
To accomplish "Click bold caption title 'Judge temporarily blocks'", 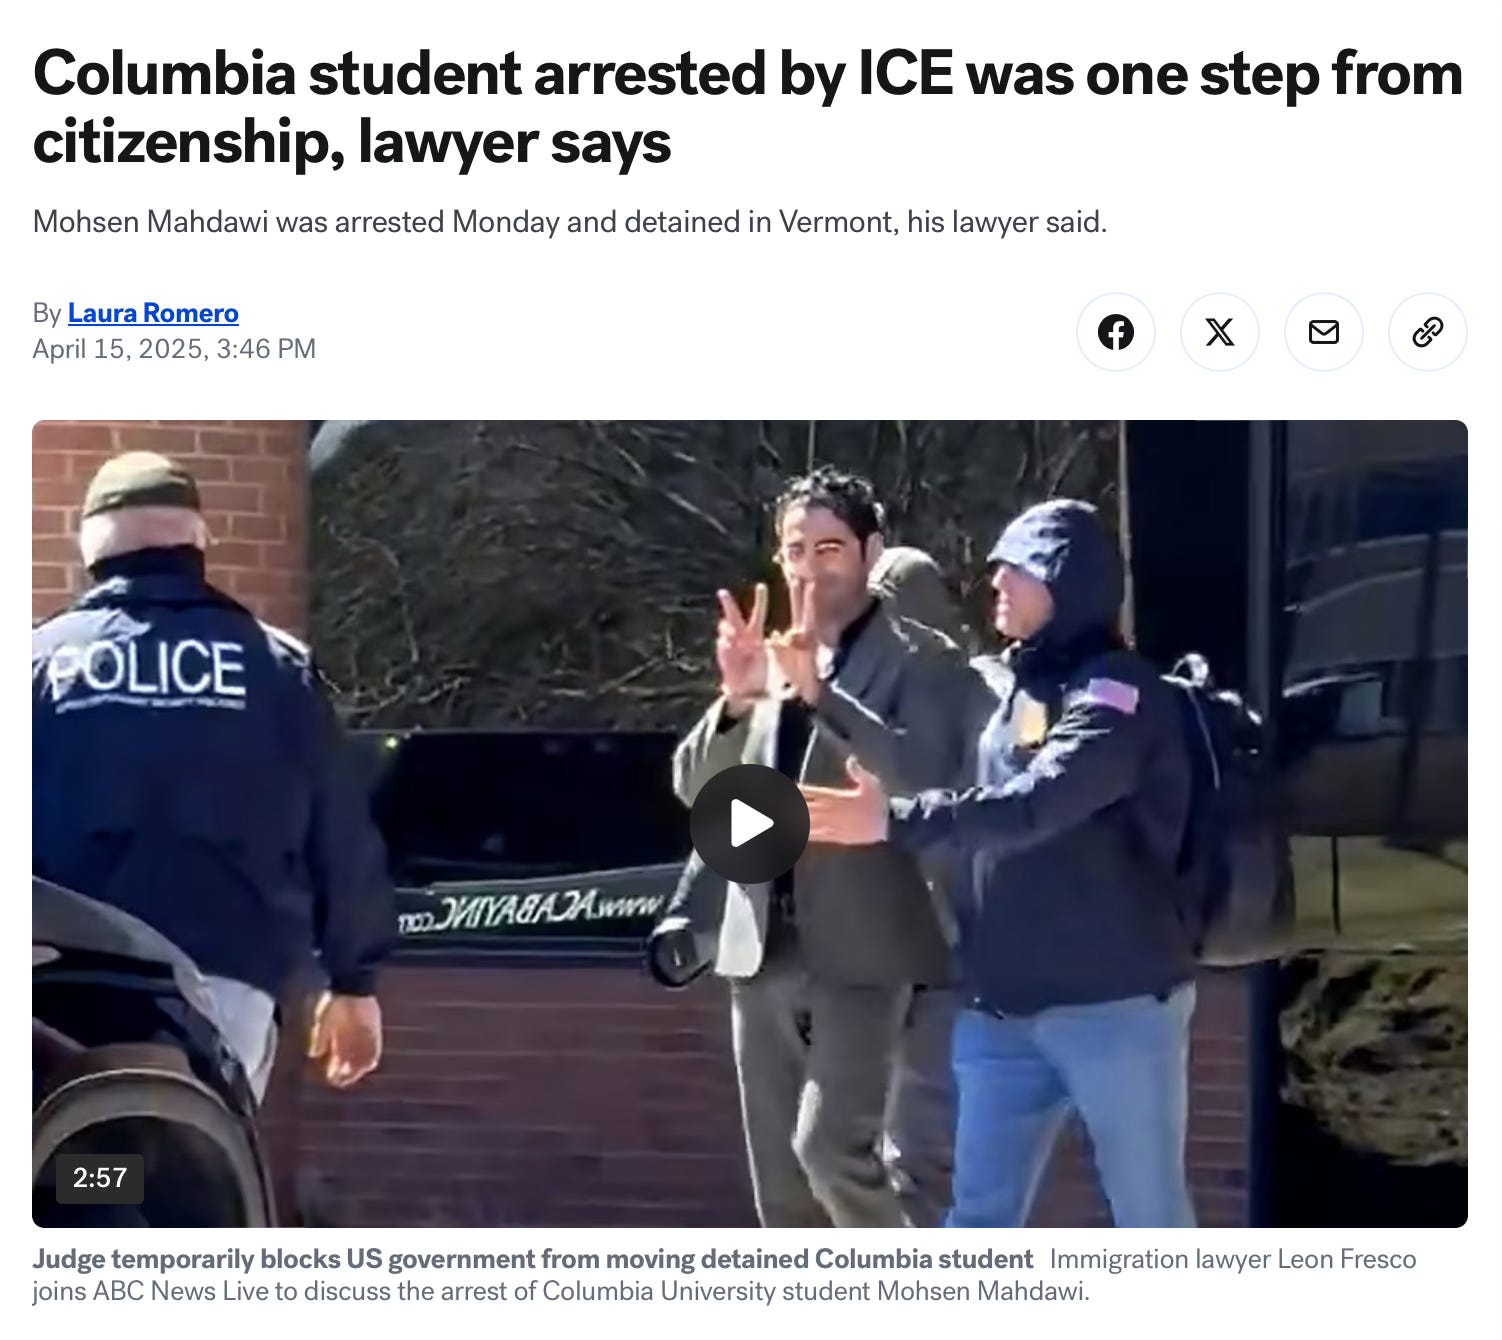I will [533, 1258].
